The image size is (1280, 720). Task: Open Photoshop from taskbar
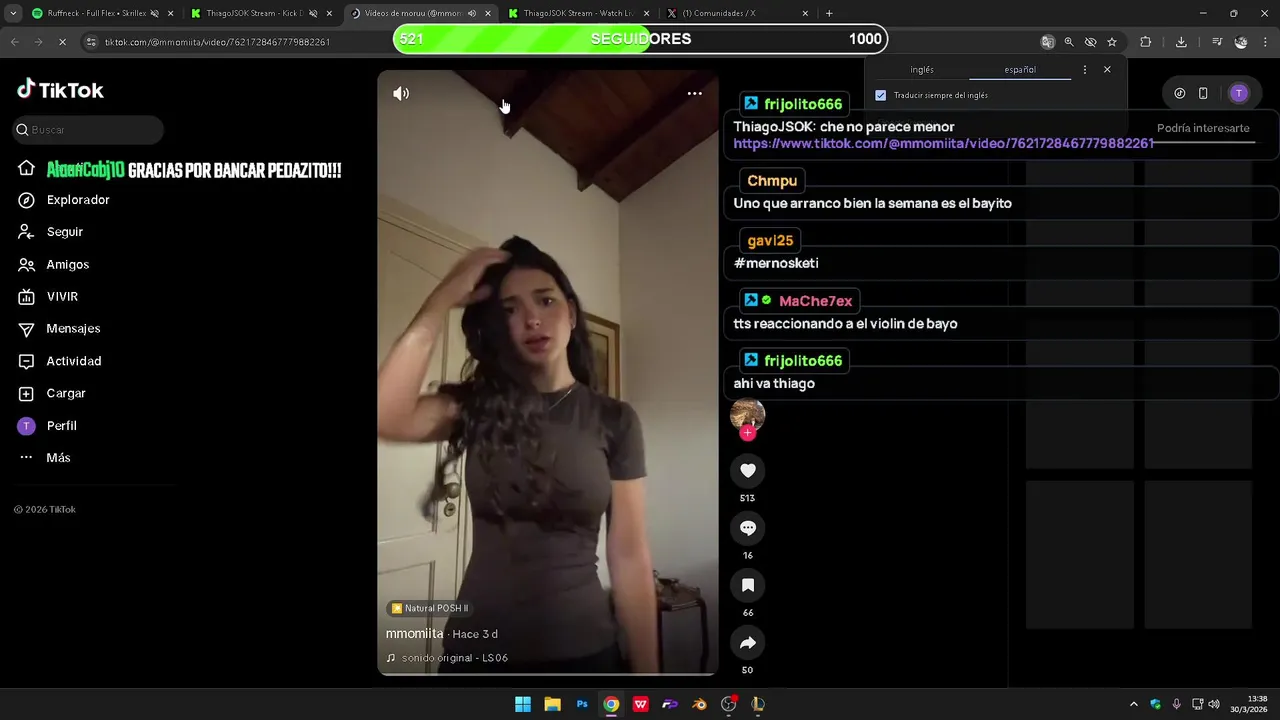tap(582, 704)
